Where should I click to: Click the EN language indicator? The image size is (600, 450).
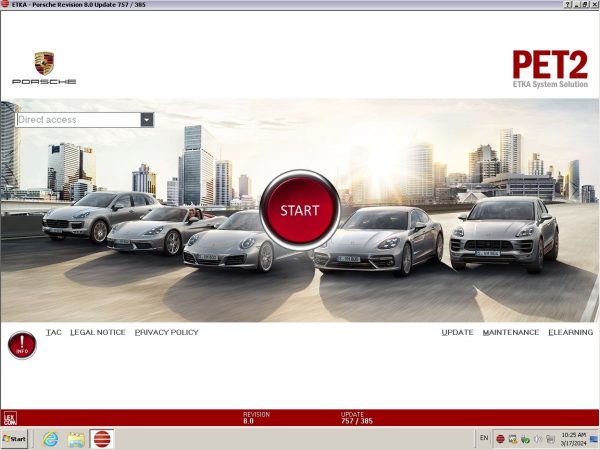pos(484,438)
